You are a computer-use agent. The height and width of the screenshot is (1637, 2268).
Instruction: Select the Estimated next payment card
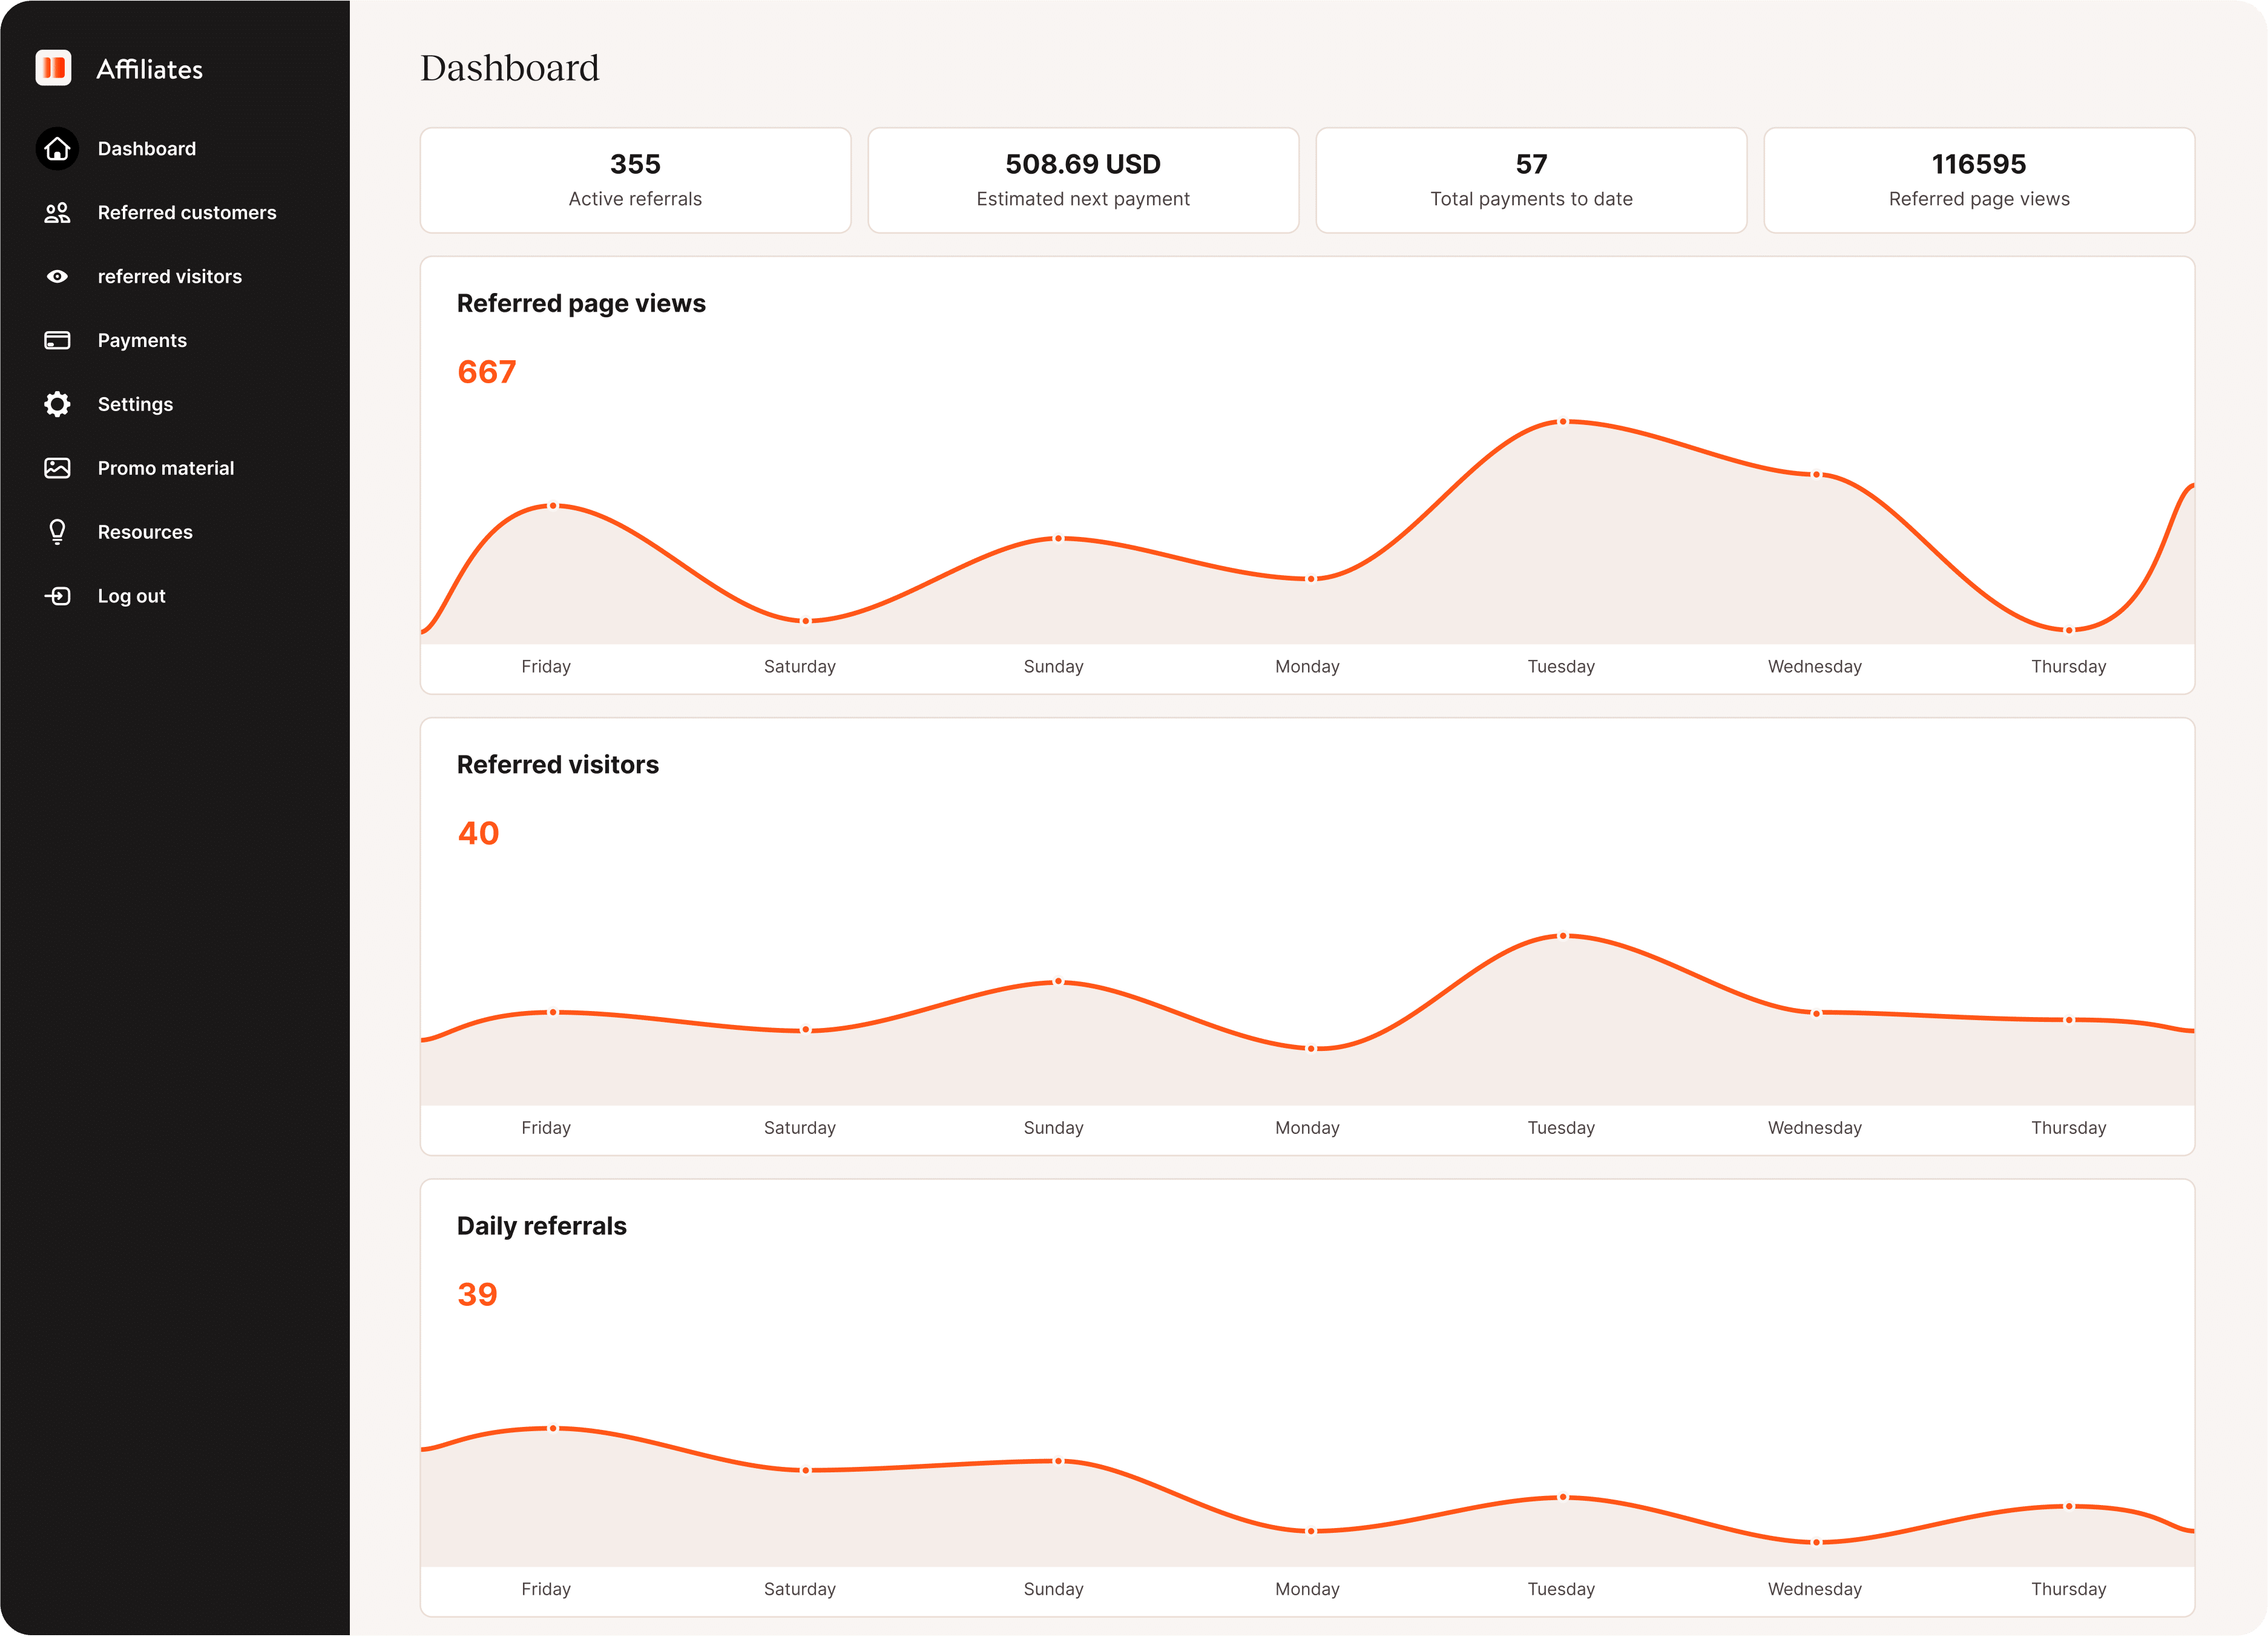pyautogui.click(x=1083, y=180)
